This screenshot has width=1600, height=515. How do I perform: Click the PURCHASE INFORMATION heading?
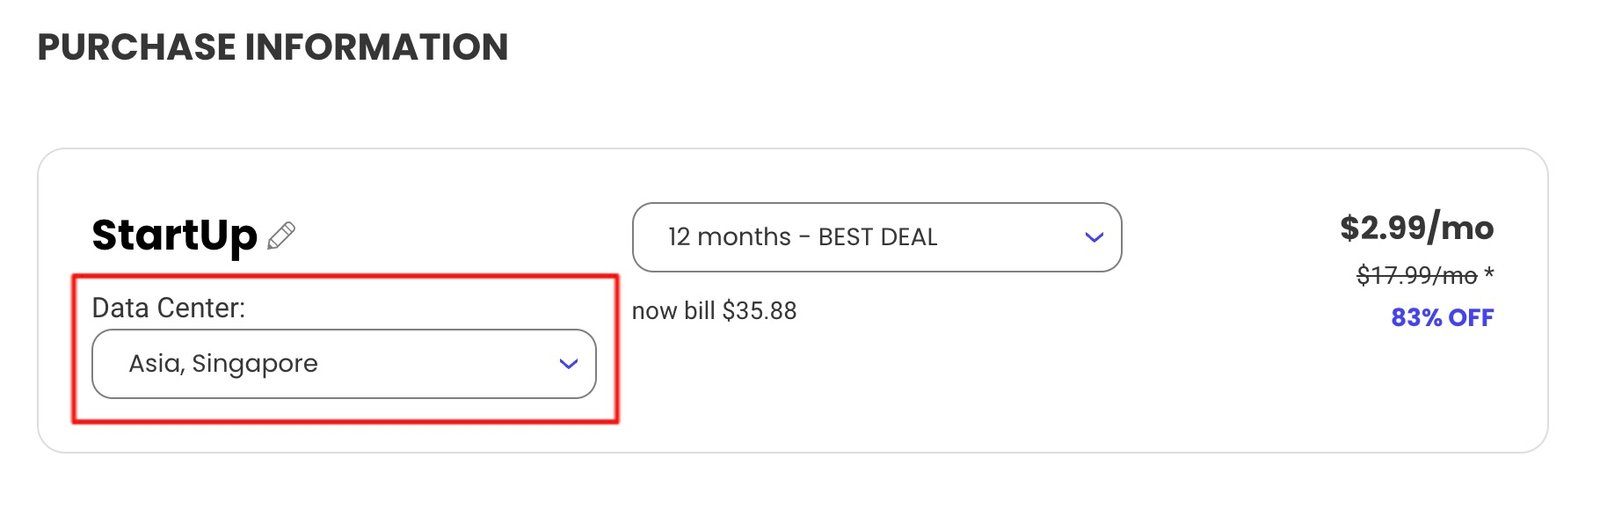tap(273, 47)
